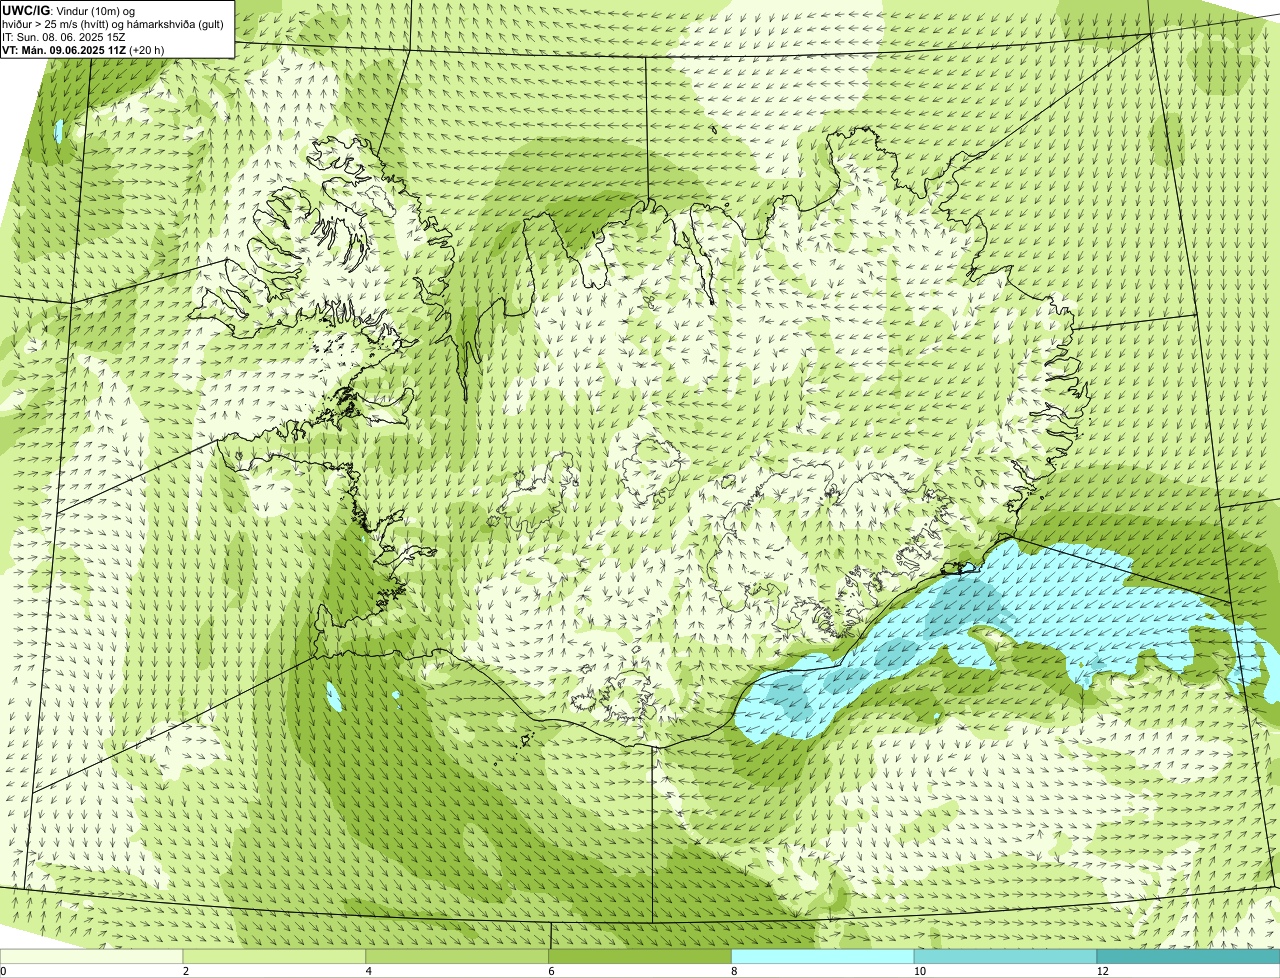Click the 'hviður > 25 m/s (hvítt)' text line
The image size is (1280, 978).
[x=113, y=24]
